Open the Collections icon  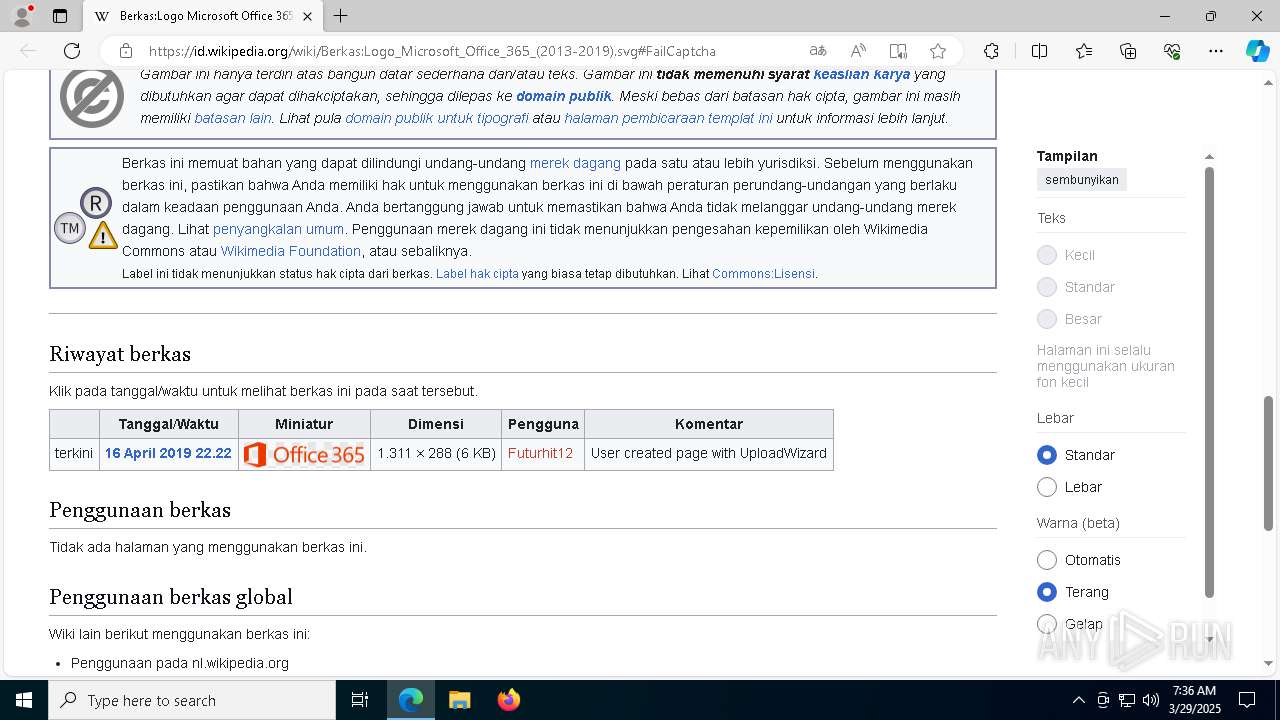point(1128,51)
